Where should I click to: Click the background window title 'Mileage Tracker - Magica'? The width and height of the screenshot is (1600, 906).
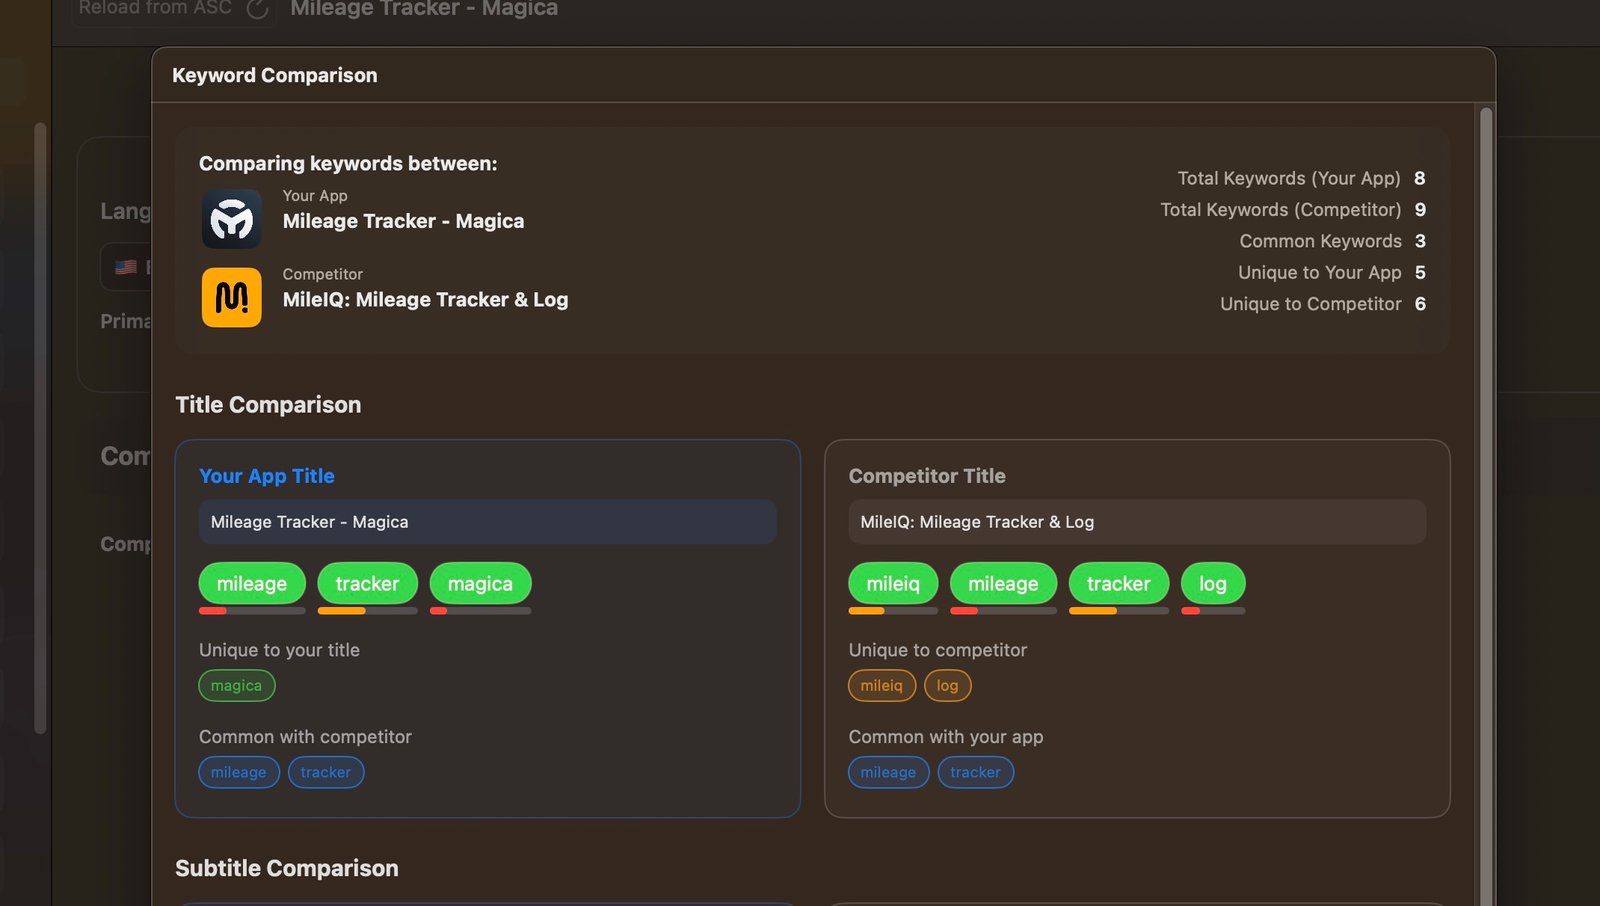tap(424, 9)
